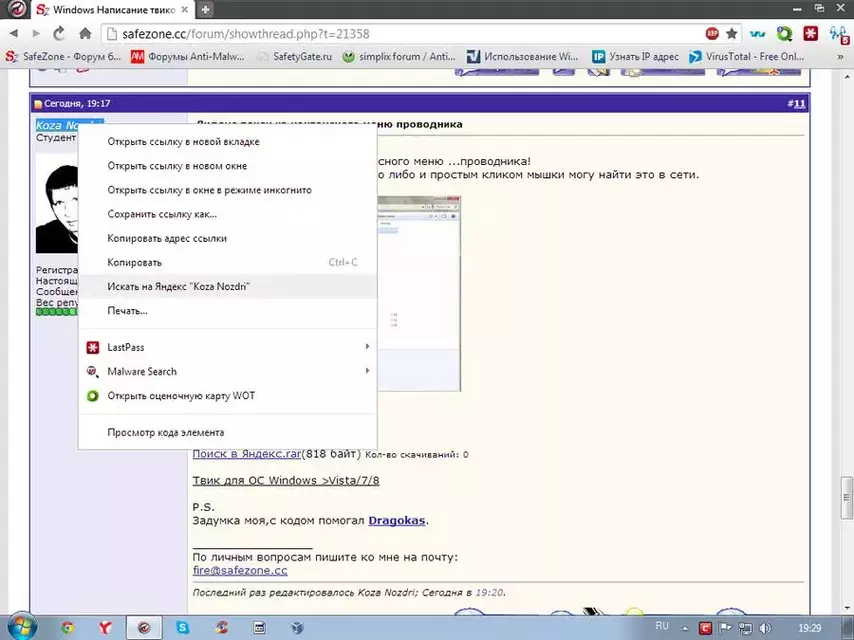
Task: Click the browser logo in the title bar
Action: point(15,9)
